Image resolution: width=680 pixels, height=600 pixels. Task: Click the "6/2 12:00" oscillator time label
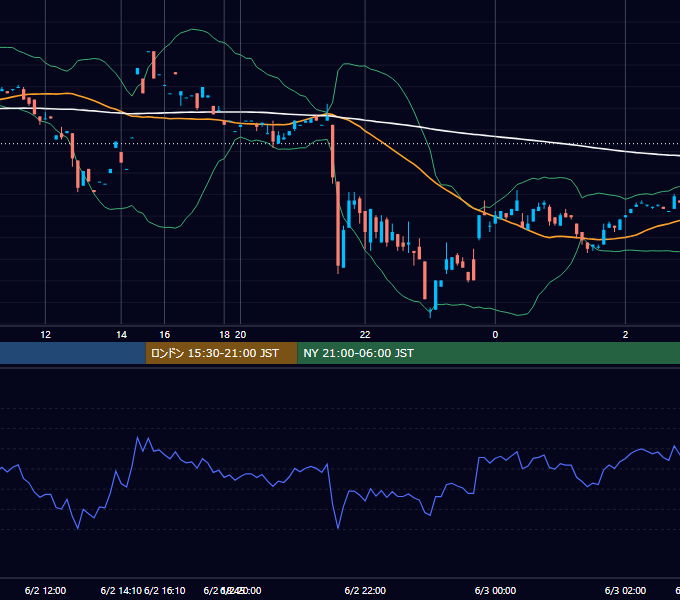46,590
